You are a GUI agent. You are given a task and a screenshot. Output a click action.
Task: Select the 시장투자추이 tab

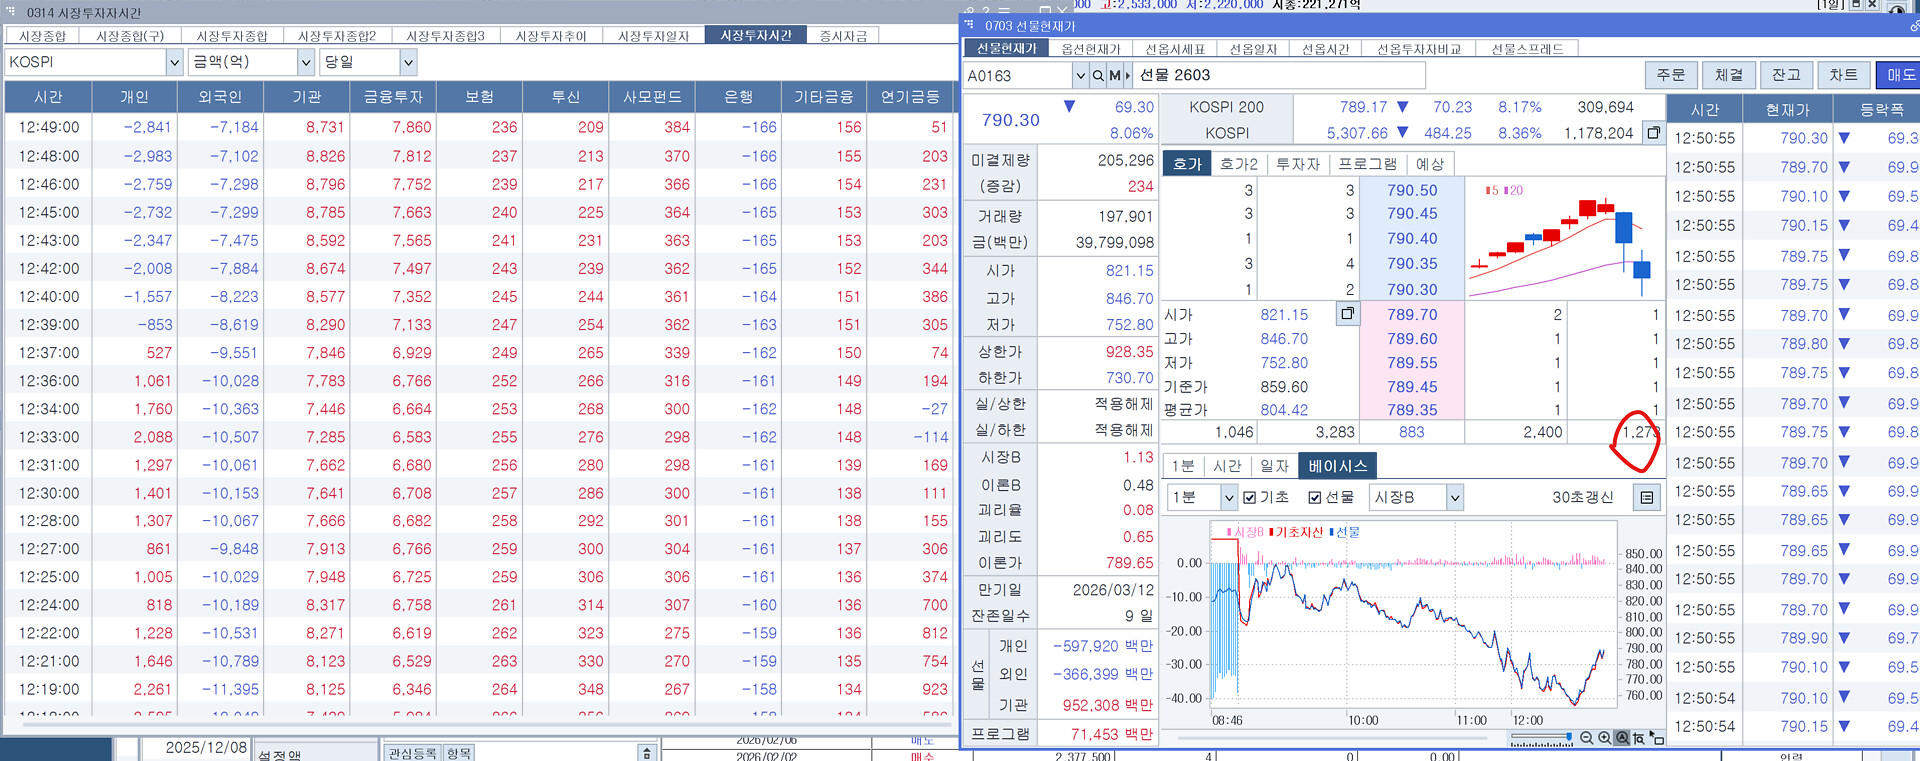coord(551,36)
